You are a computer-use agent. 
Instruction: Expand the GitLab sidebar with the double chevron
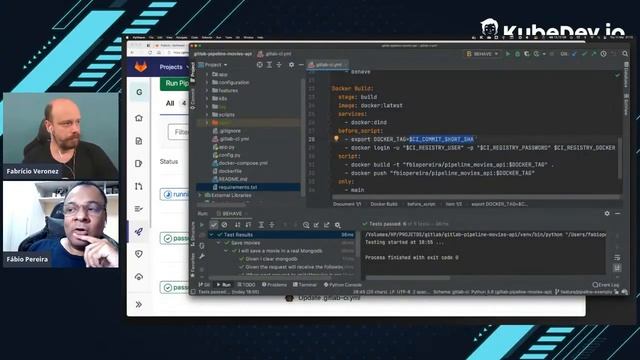139,304
